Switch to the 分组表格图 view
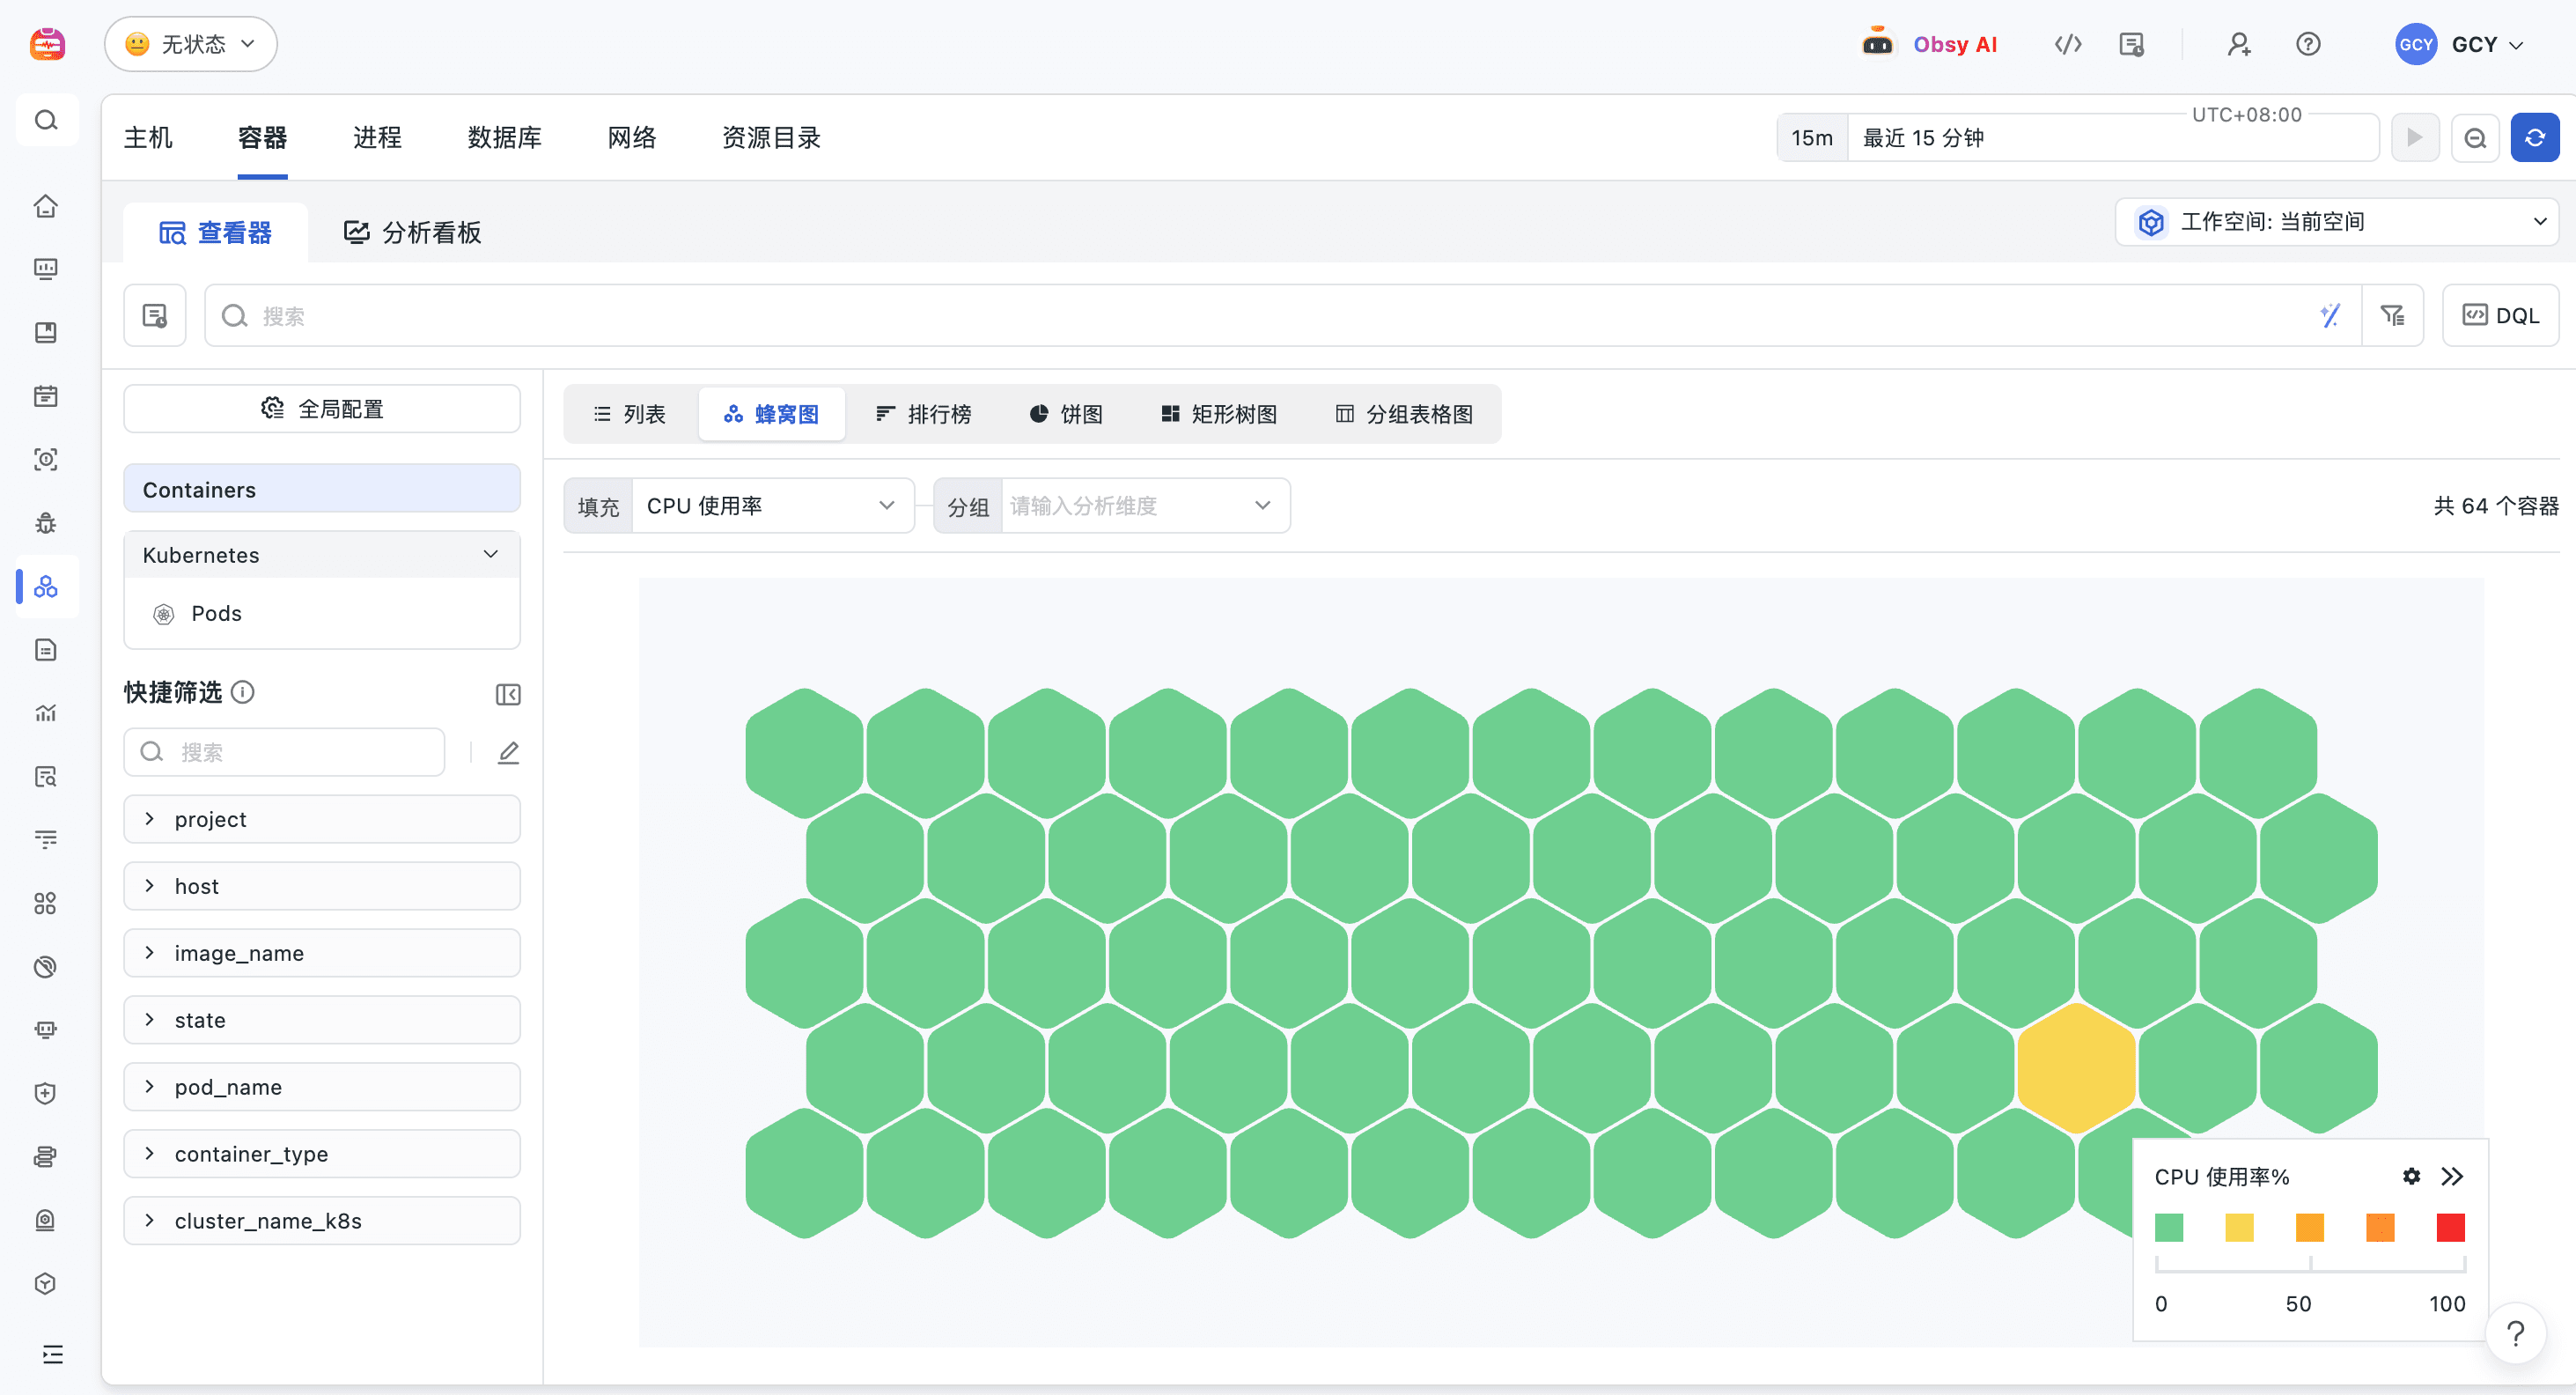 [x=1404, y=414]
